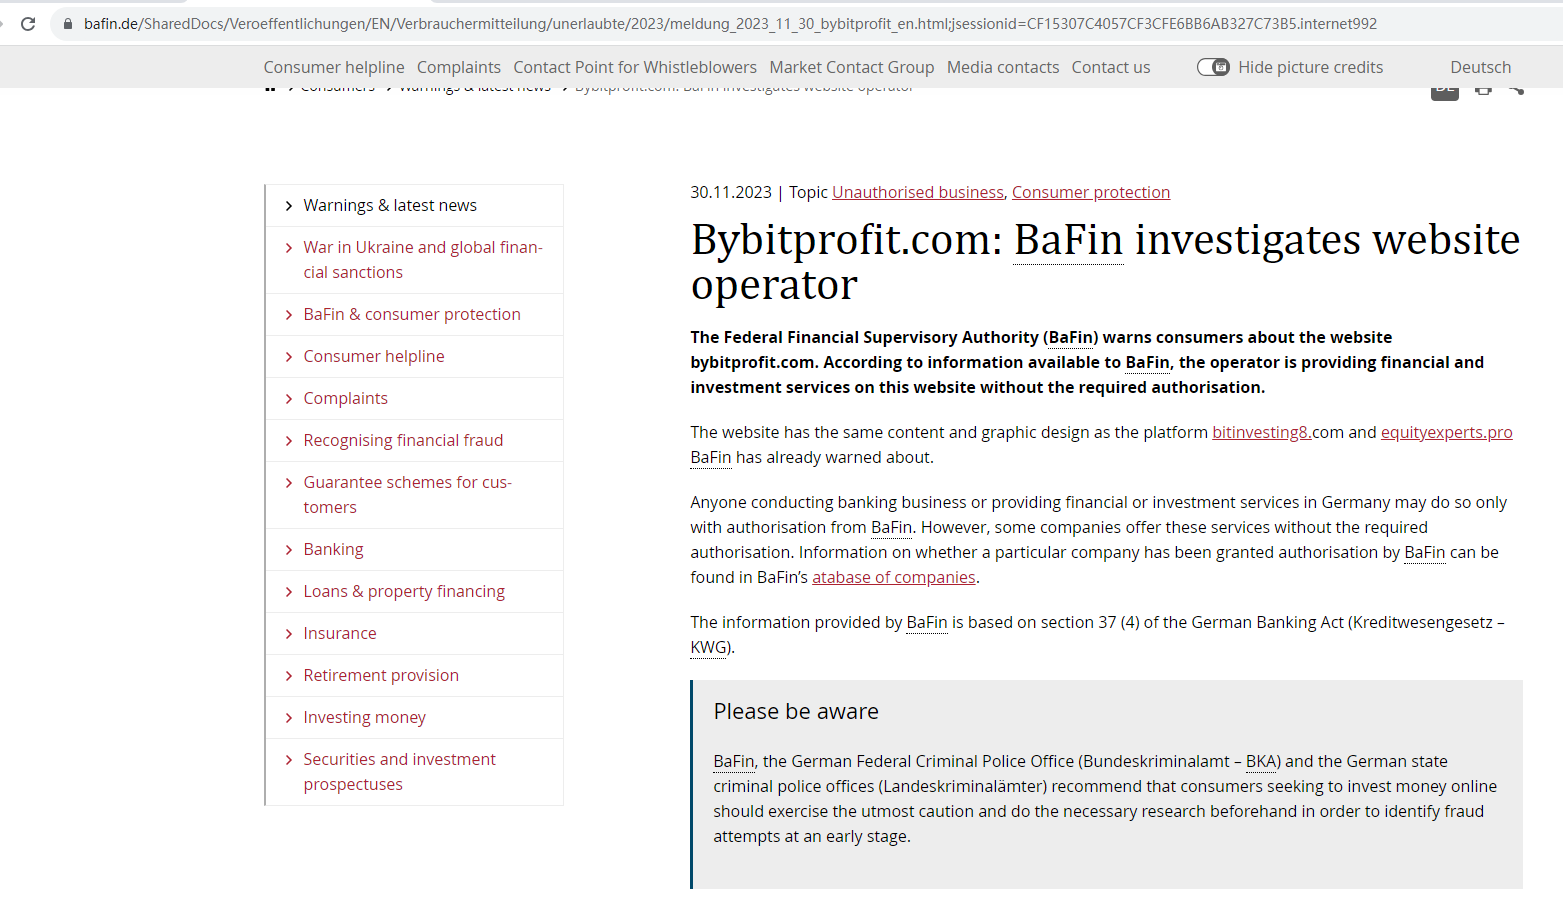Viewport: 1563px width, 921px height.
Task: Click the Please be aware box heading
Action: pos(796,711)
